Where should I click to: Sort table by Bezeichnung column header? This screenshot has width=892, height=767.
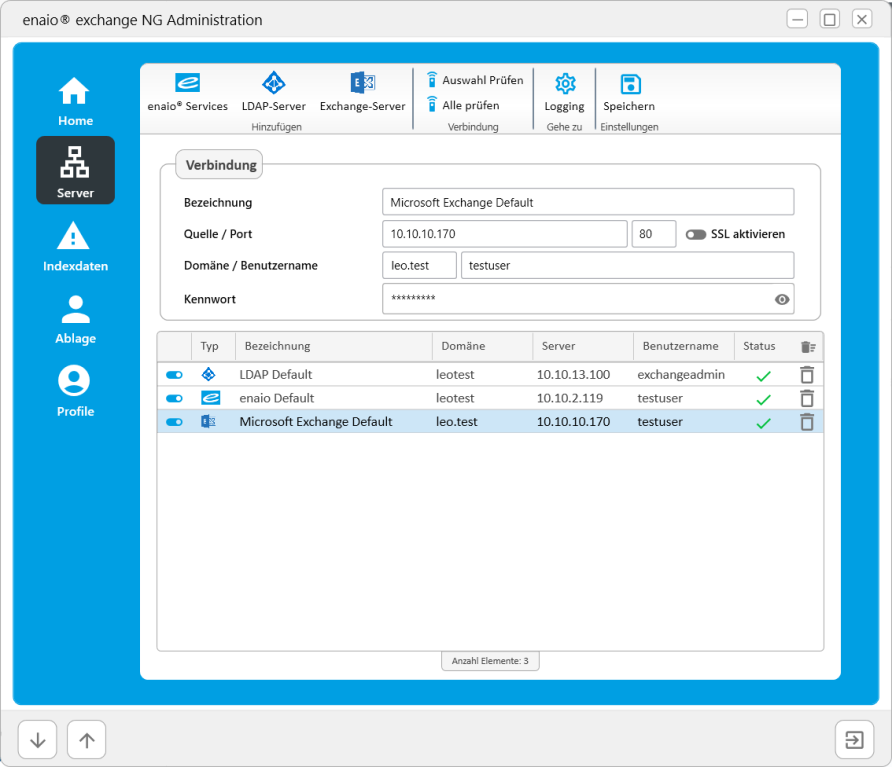point(334,346)
